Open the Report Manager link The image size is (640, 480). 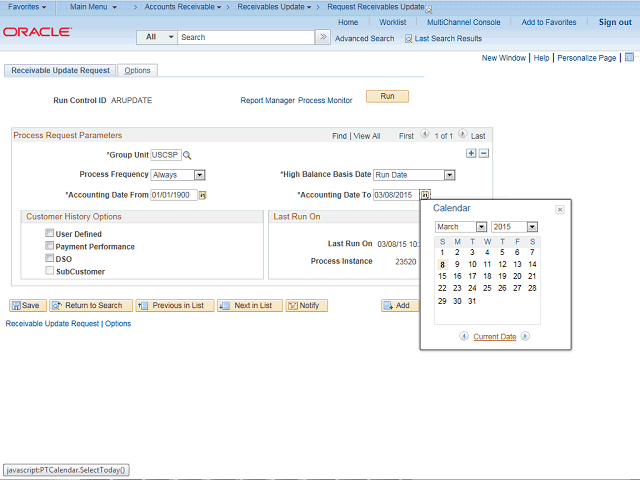pos(267,100)
